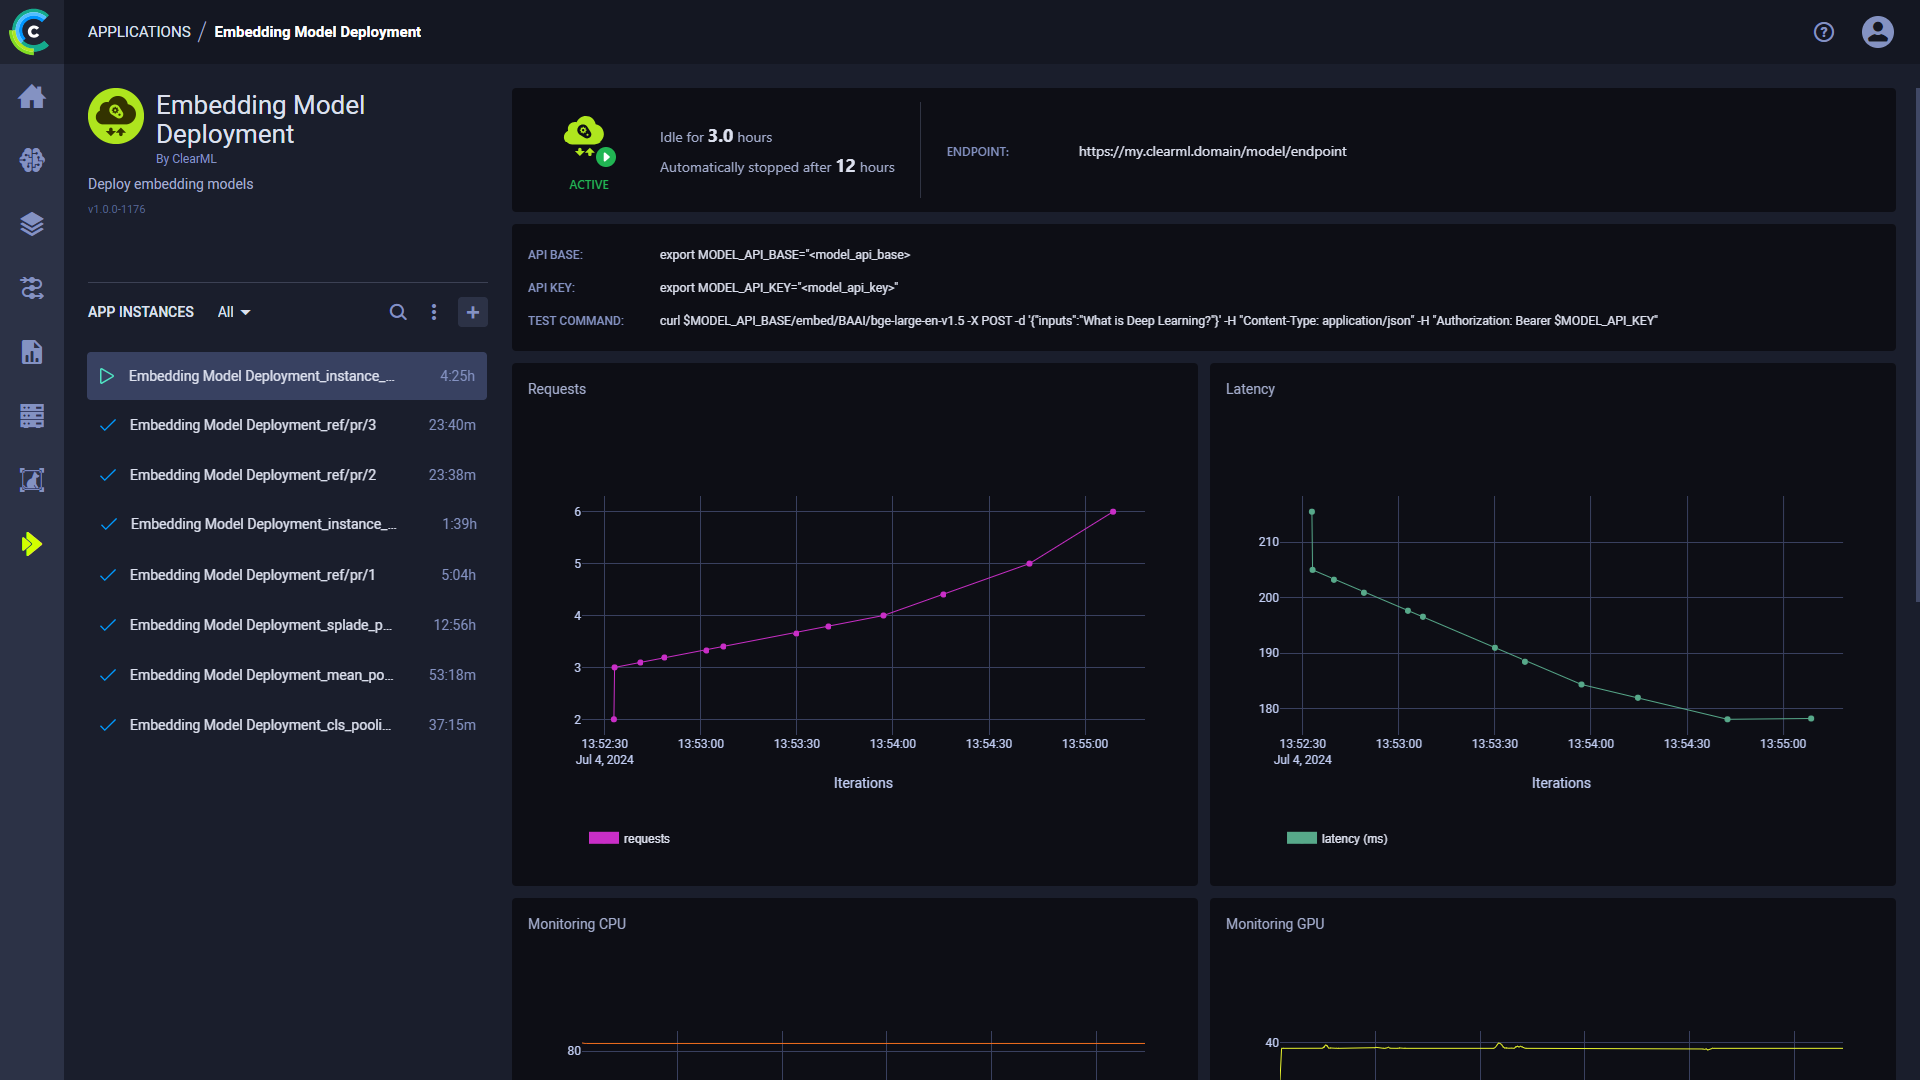
Task: Open the Reports icon in sidebar
Action: click(x=32, y=352)
